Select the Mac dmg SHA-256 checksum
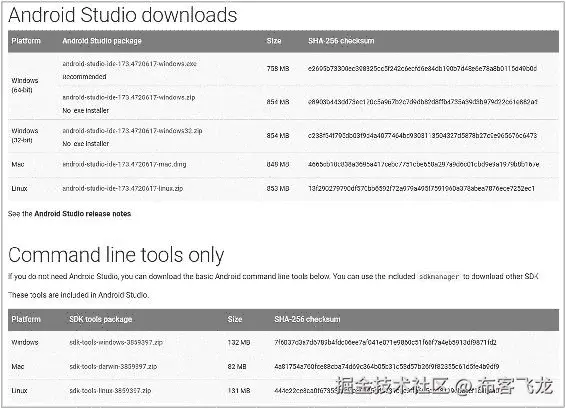Screen dimensions: 566x409 coord(423,164)
